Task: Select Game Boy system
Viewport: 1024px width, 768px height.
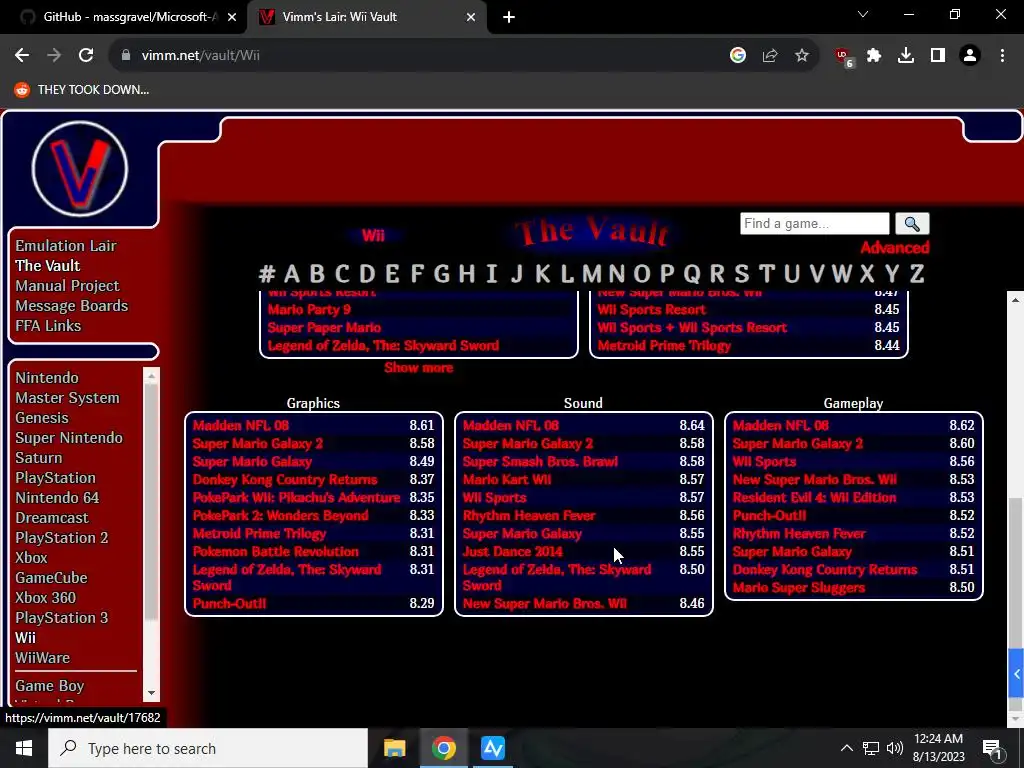Action: [x=50, y=686]
